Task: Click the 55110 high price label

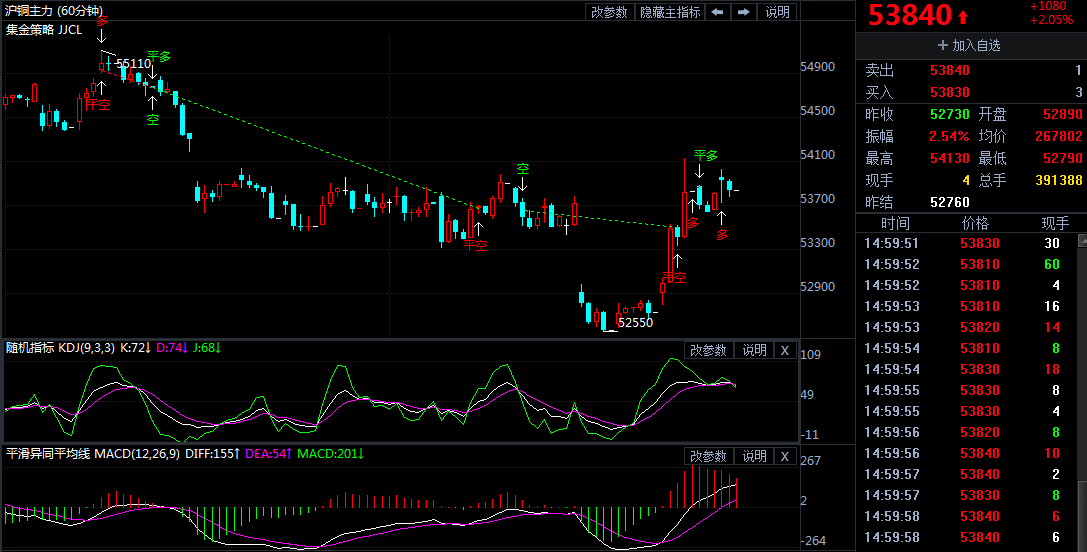Action: (x=133, y=64)
